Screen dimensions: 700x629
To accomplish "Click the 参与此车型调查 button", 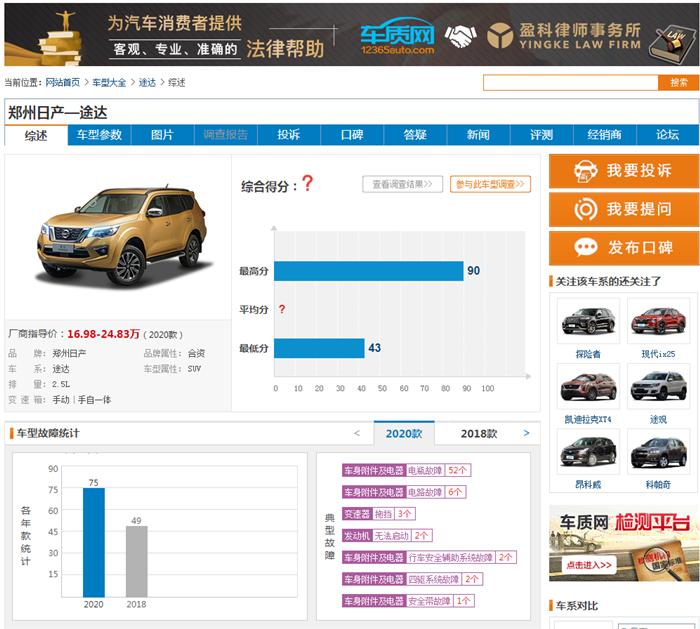I will tap(490, 184).
